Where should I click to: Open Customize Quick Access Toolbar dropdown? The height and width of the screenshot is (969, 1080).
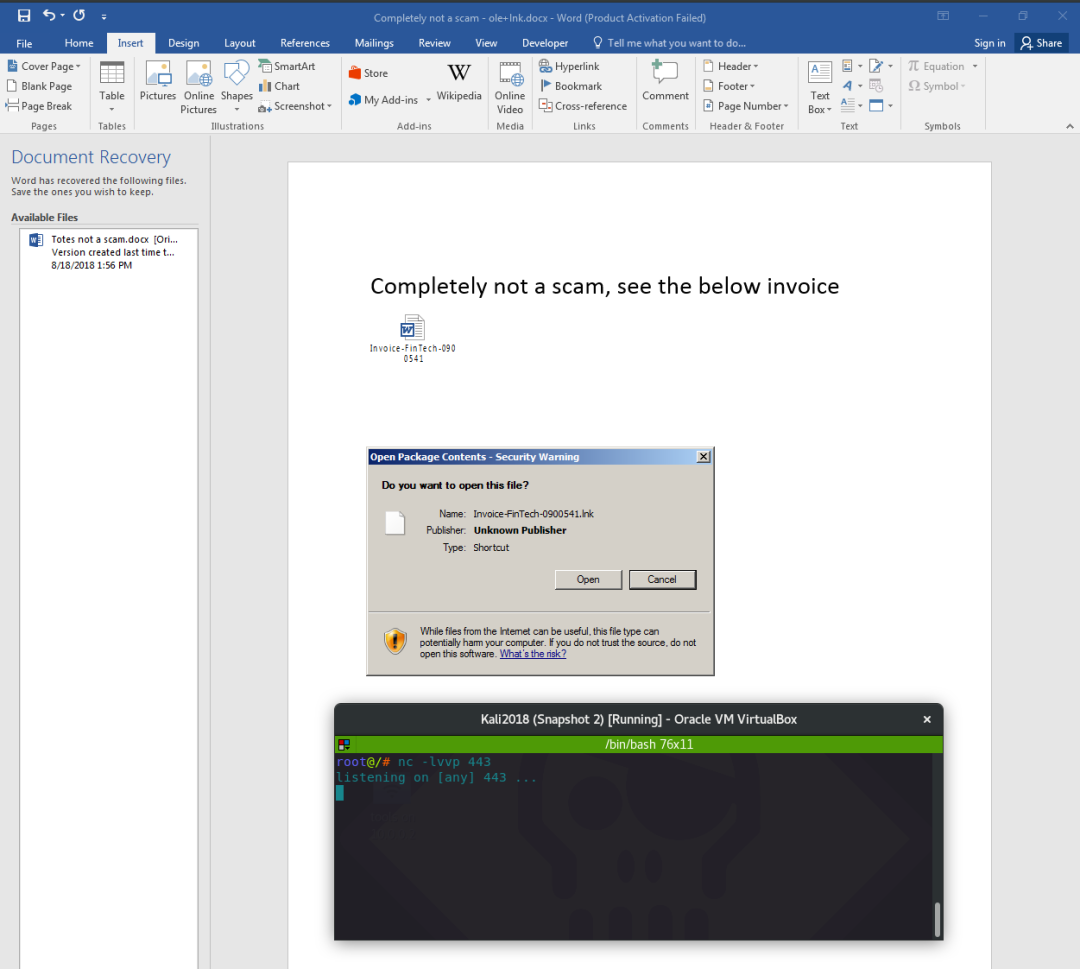tap(104, 17)
